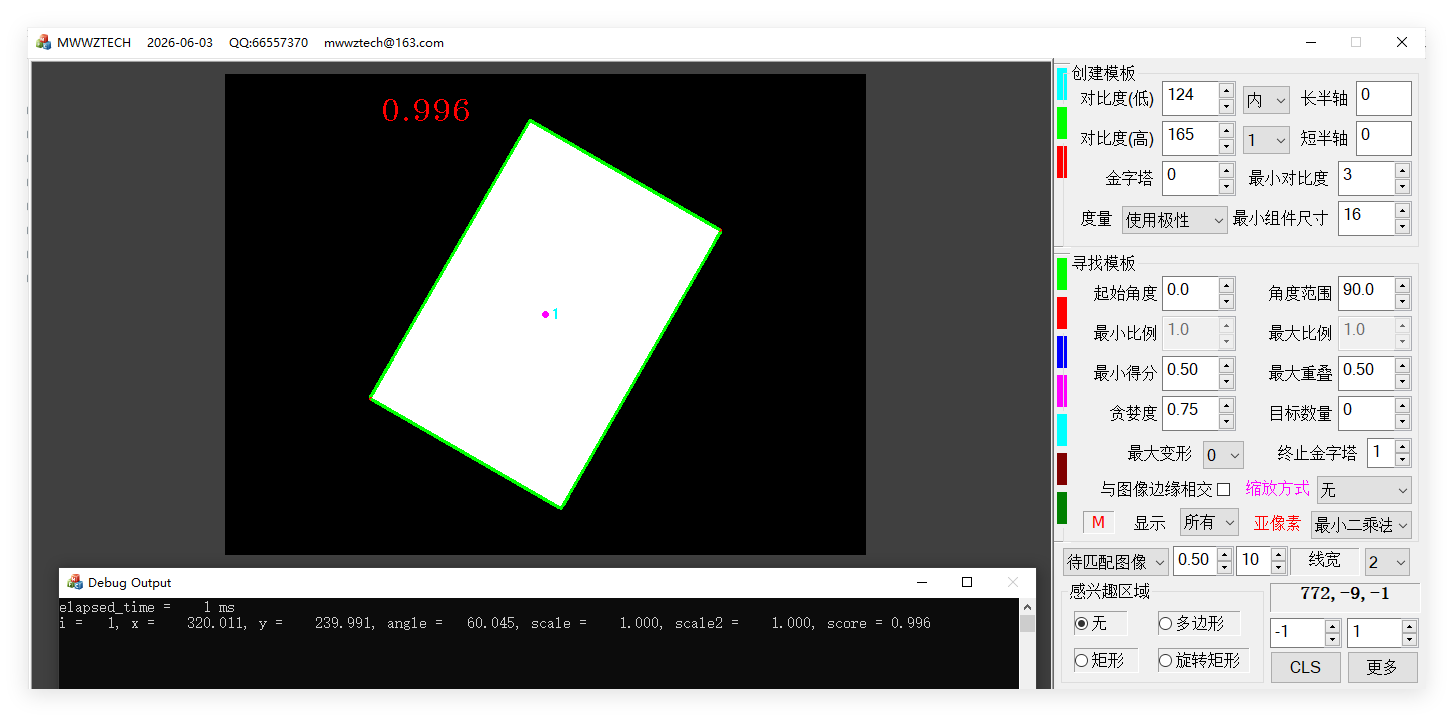
Task: Open the 度量 使用极性 dropdown
Action: (x=1174, y=219)
